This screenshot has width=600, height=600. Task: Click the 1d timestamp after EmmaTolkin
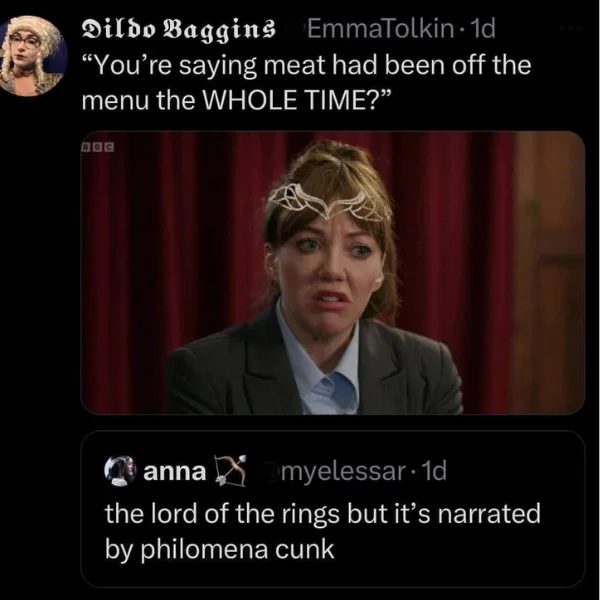[x=484, y=29]
